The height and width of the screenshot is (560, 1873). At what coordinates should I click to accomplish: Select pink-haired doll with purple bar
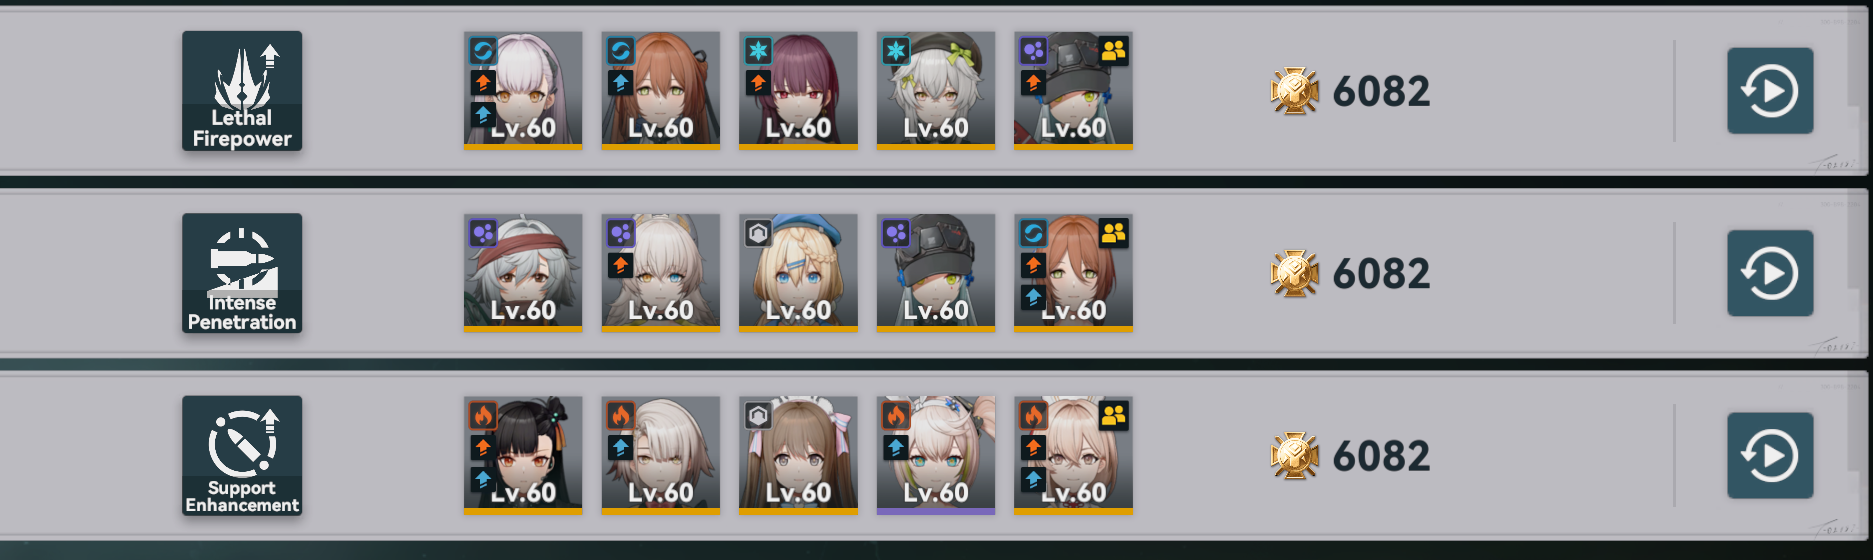point(936,456)
